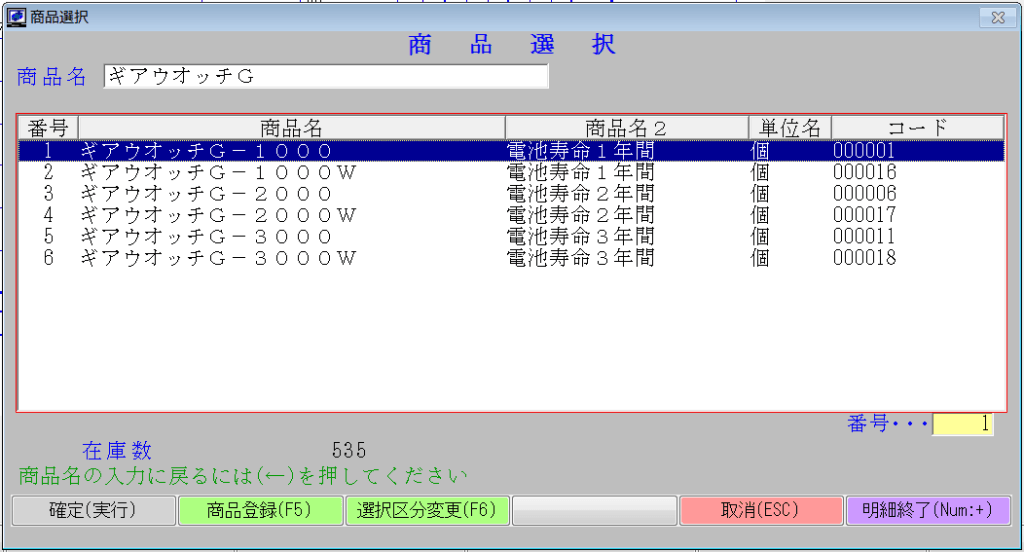Click the 在庫数 value 535
This screenshot has height=552, width=1024.
tap(349, 450)
